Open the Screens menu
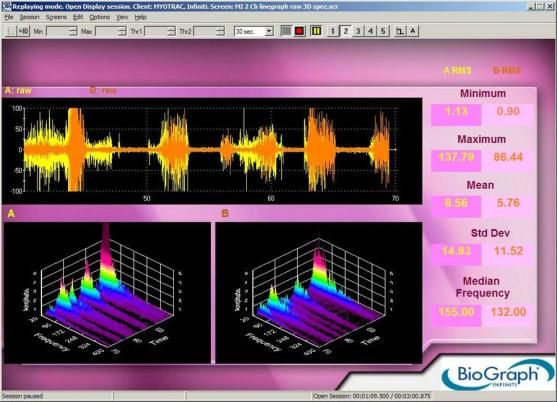Screen dimensions: 557x402 [56, 17]
